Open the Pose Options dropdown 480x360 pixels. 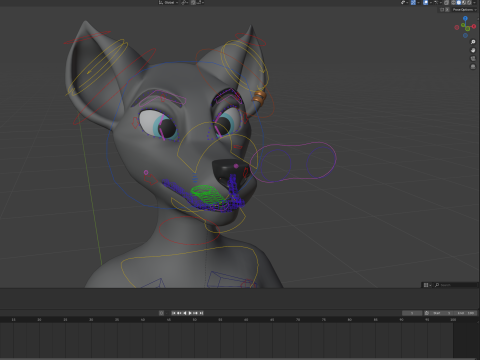[465, 10]
